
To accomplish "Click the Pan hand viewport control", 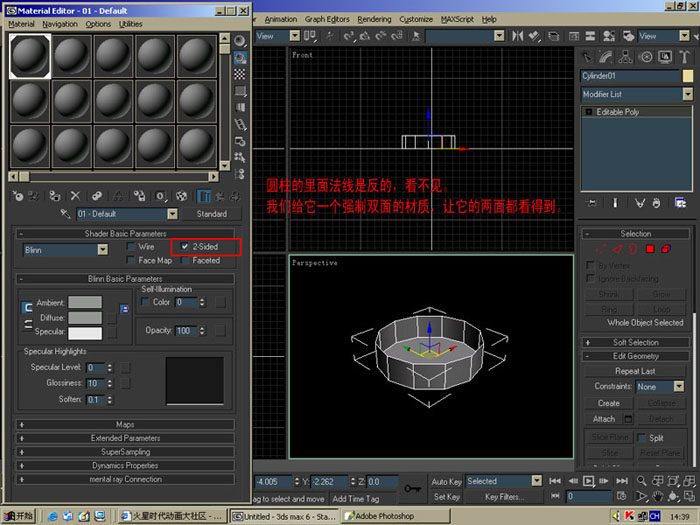I will (x=657, y=496).
